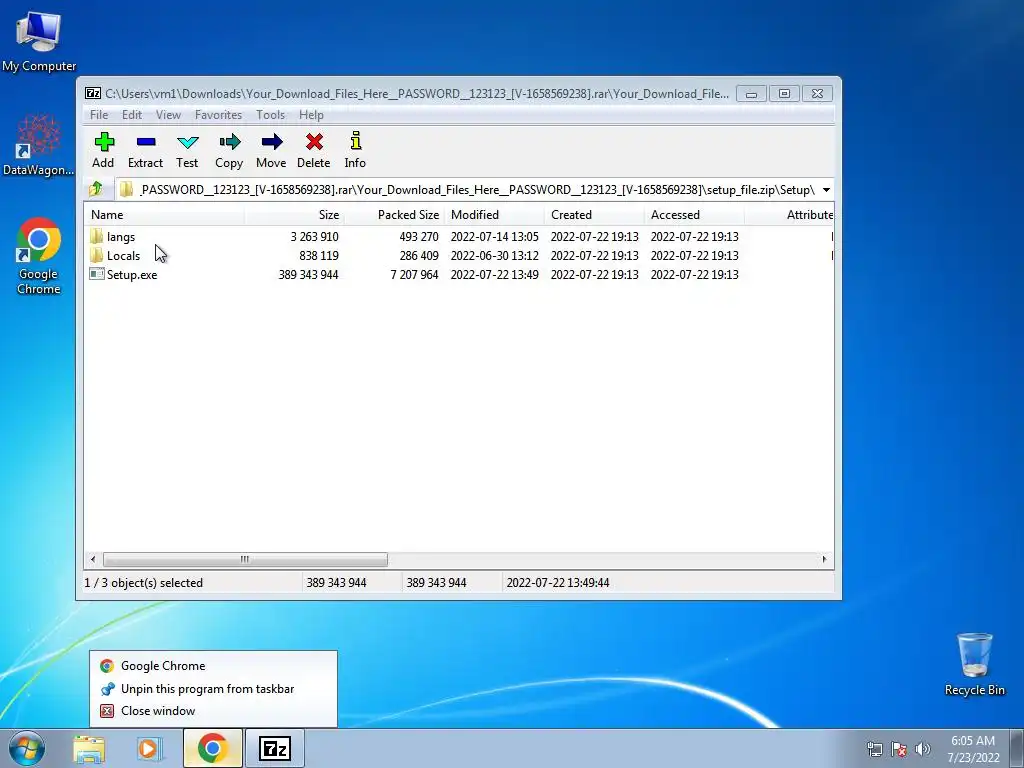1024x768 pixels.
Task: Open Windows Explorer from taskbar
Action: [89, 749]
